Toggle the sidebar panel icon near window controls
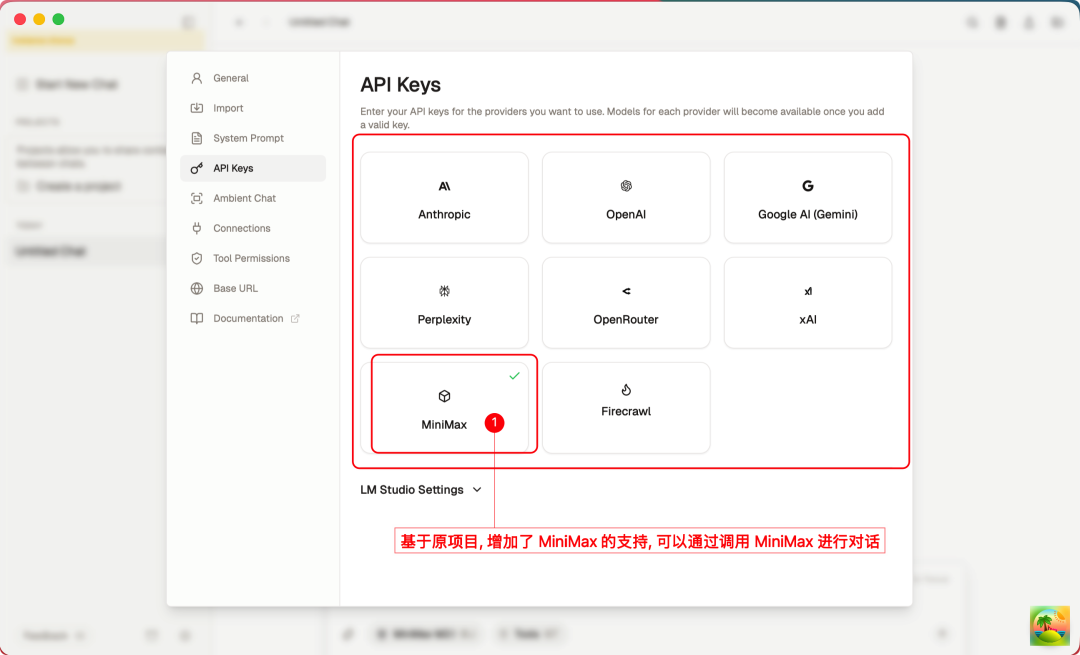This screenshot has width=1080, height=655. pos(188,22)
